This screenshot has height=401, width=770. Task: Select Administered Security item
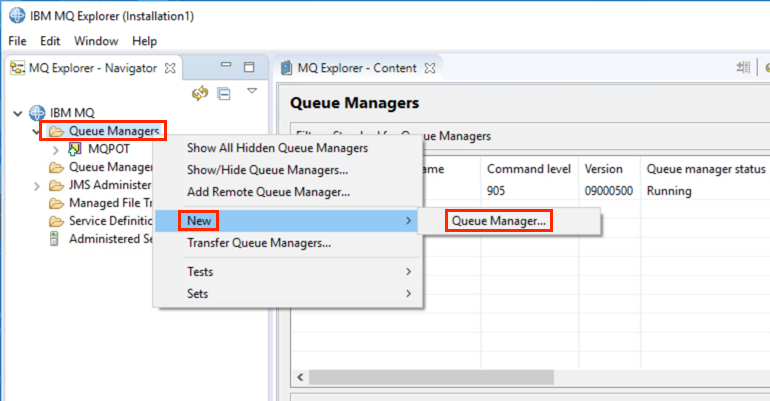[110, 239]
